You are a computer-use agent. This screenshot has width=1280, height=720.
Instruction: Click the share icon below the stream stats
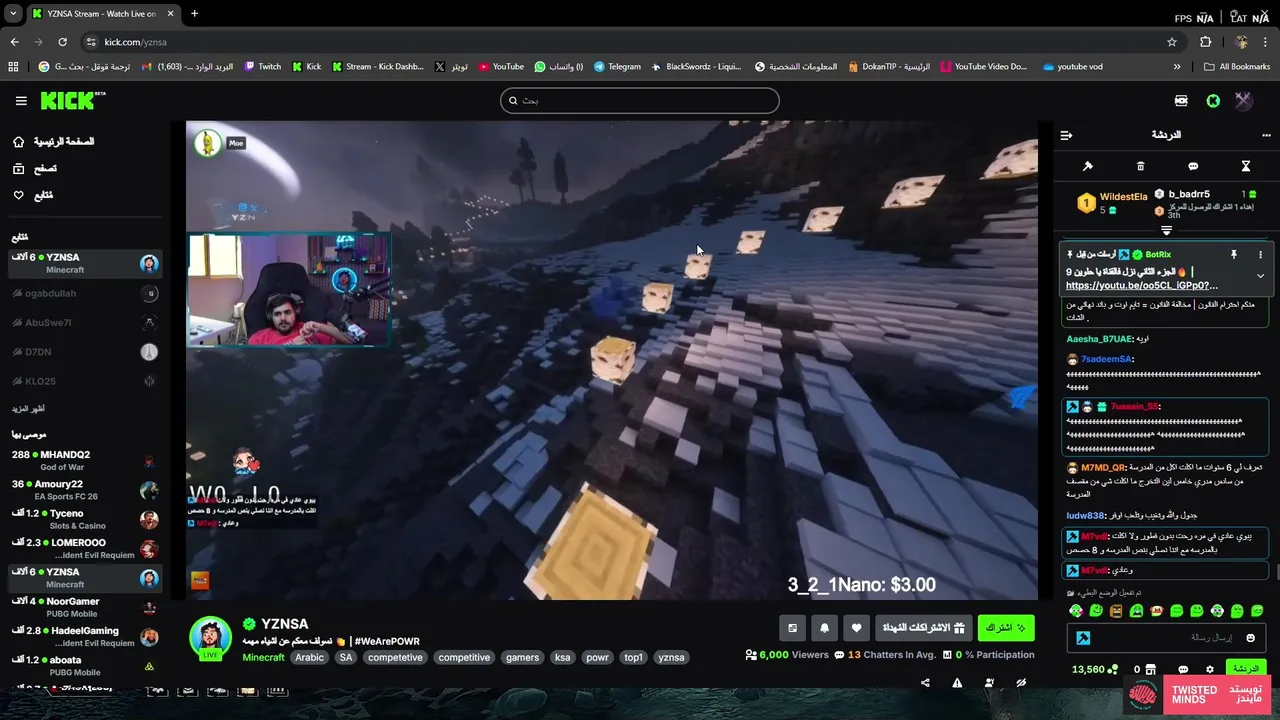[x=925, y=683]
